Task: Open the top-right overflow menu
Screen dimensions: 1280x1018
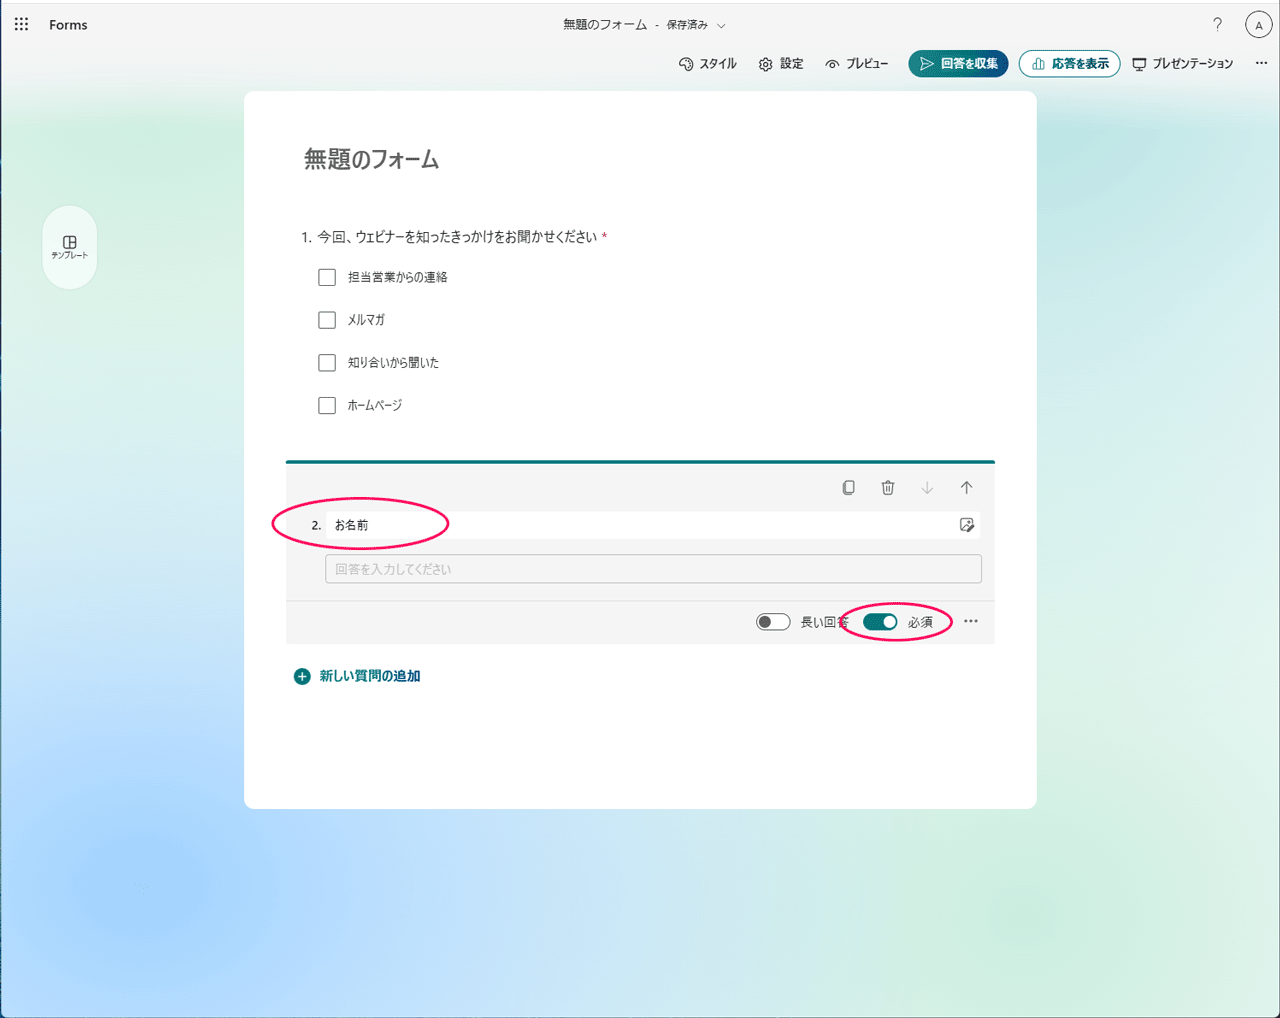Action: [1261, 62]
